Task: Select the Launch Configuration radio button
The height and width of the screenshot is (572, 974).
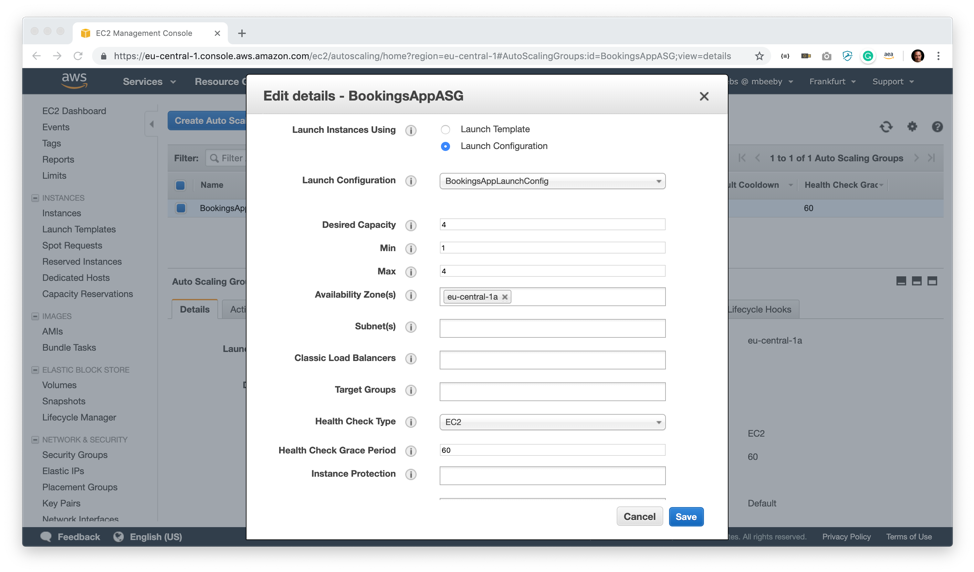Action: (445, 147)
